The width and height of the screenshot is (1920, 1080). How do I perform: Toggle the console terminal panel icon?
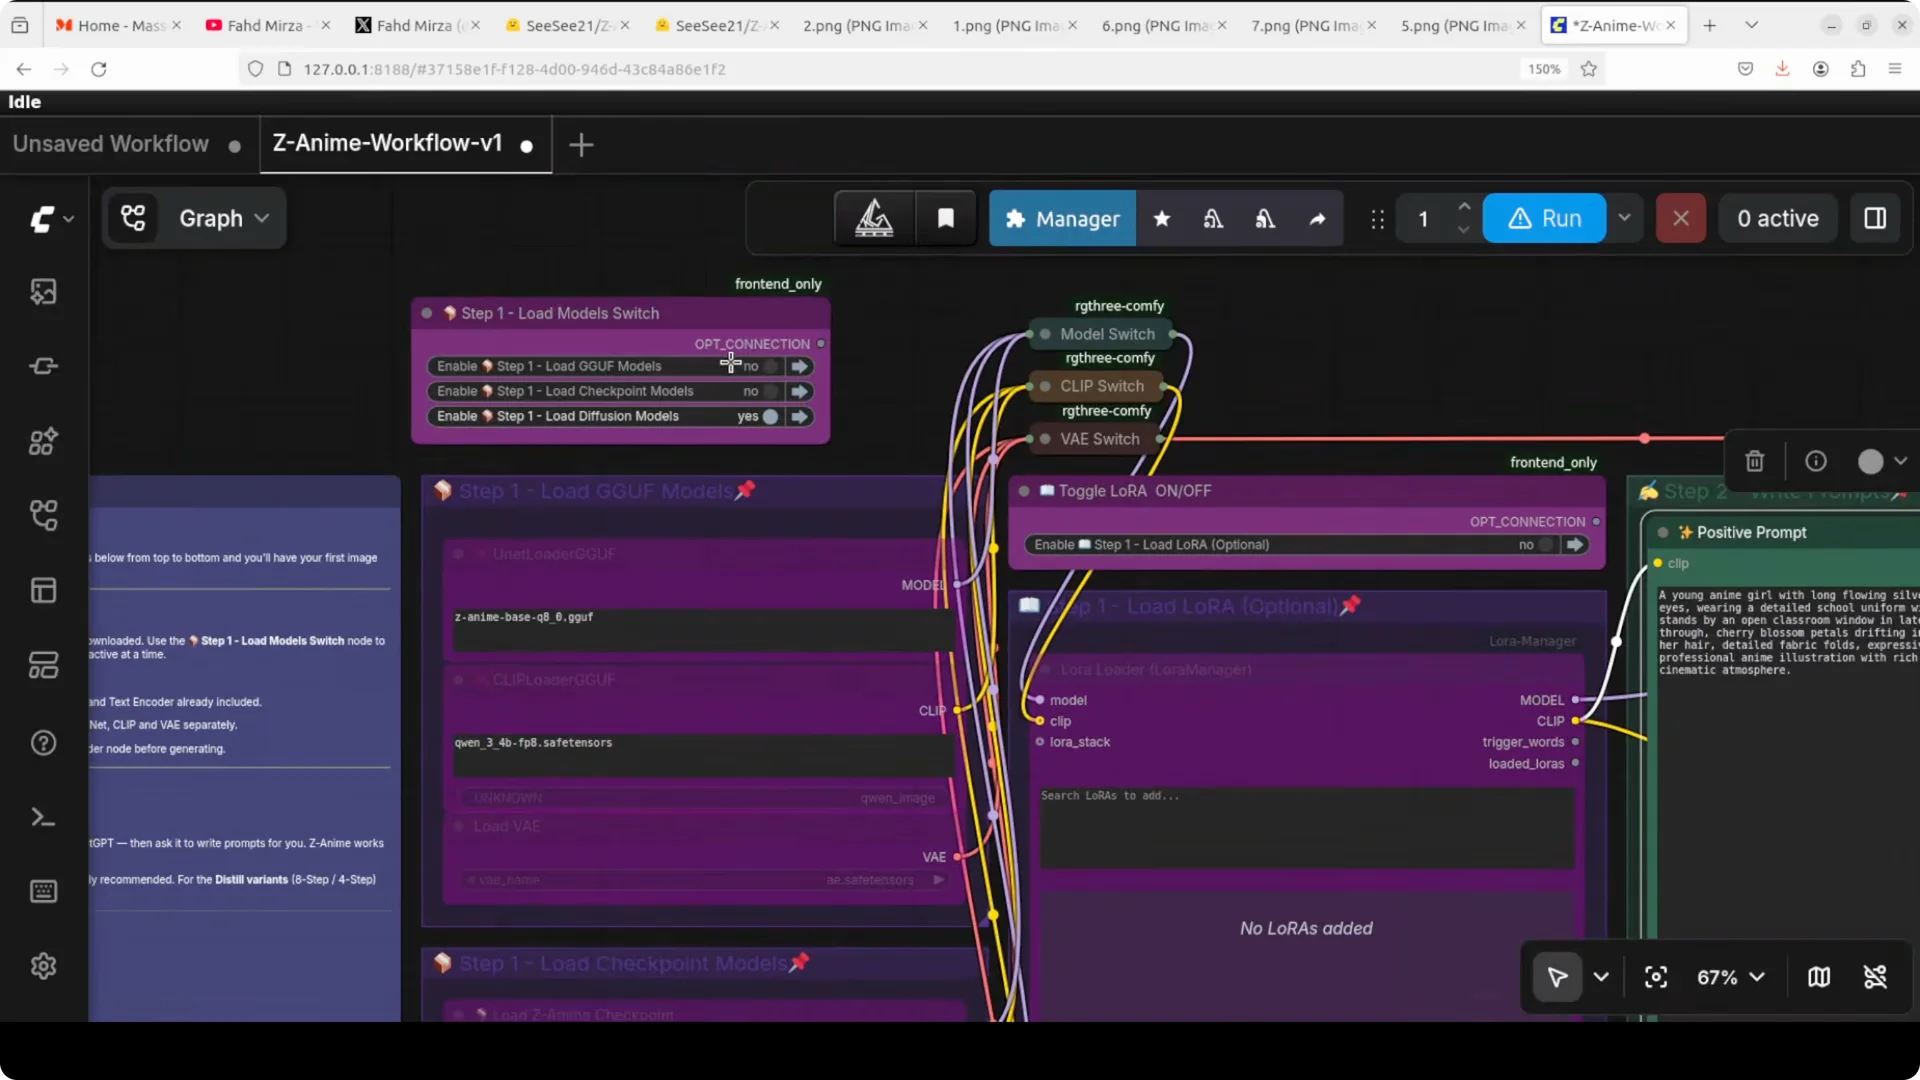pyautogui.click(x=43, y=818)
